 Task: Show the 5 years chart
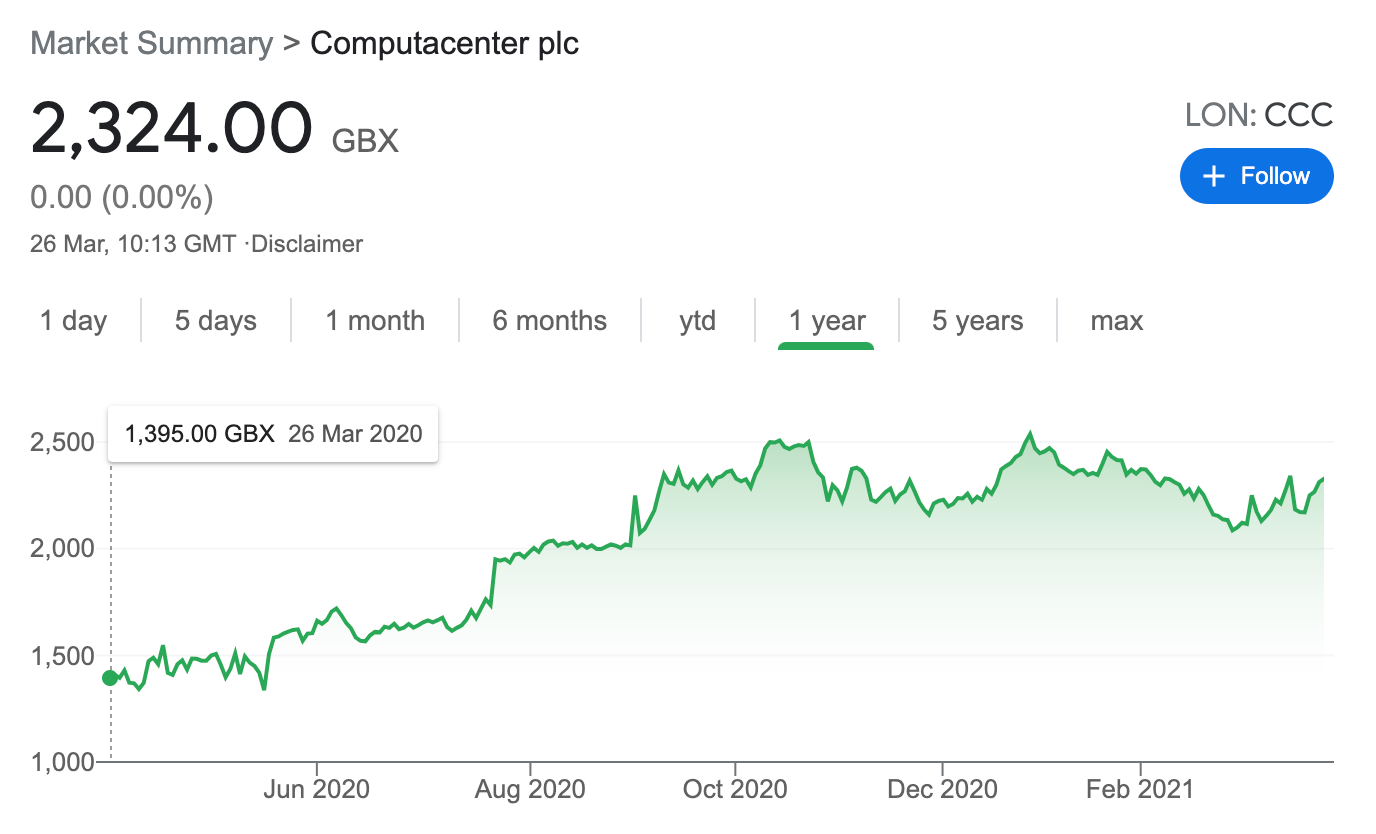[x=978, y=321]
